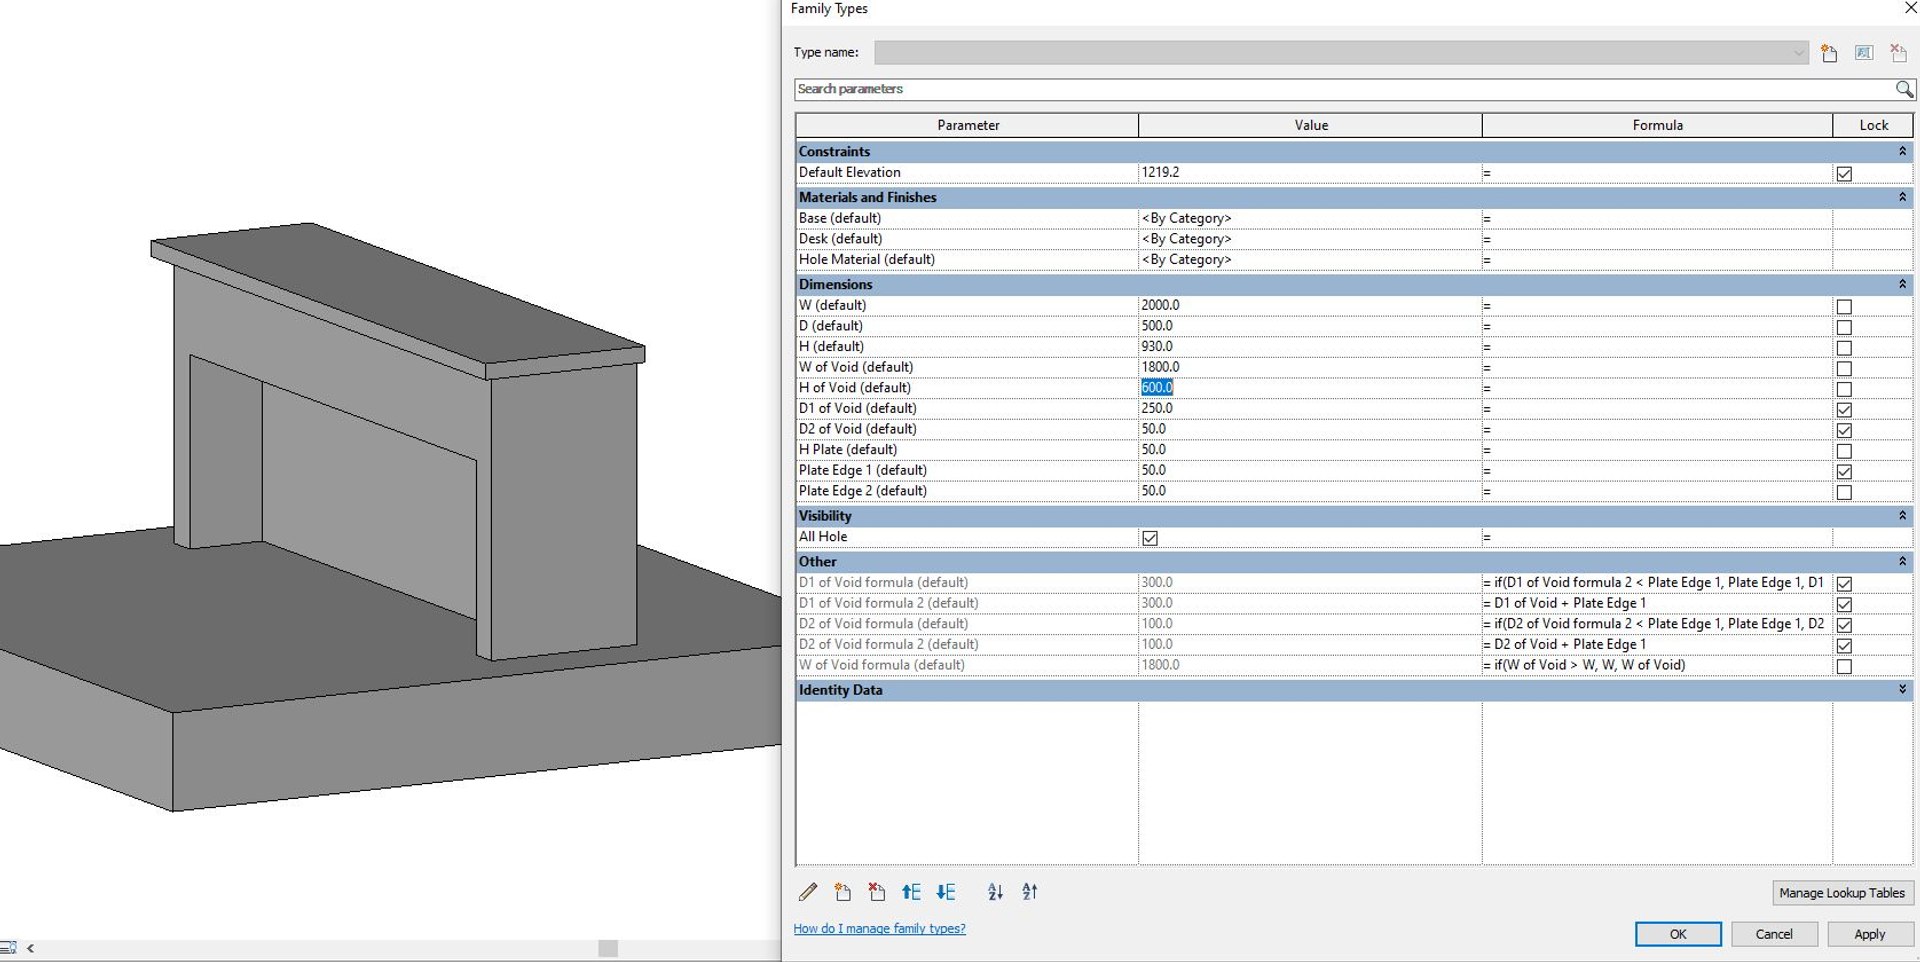Close the Family Types dialog
This screenshot has height=962, width=1920.
1909,8
